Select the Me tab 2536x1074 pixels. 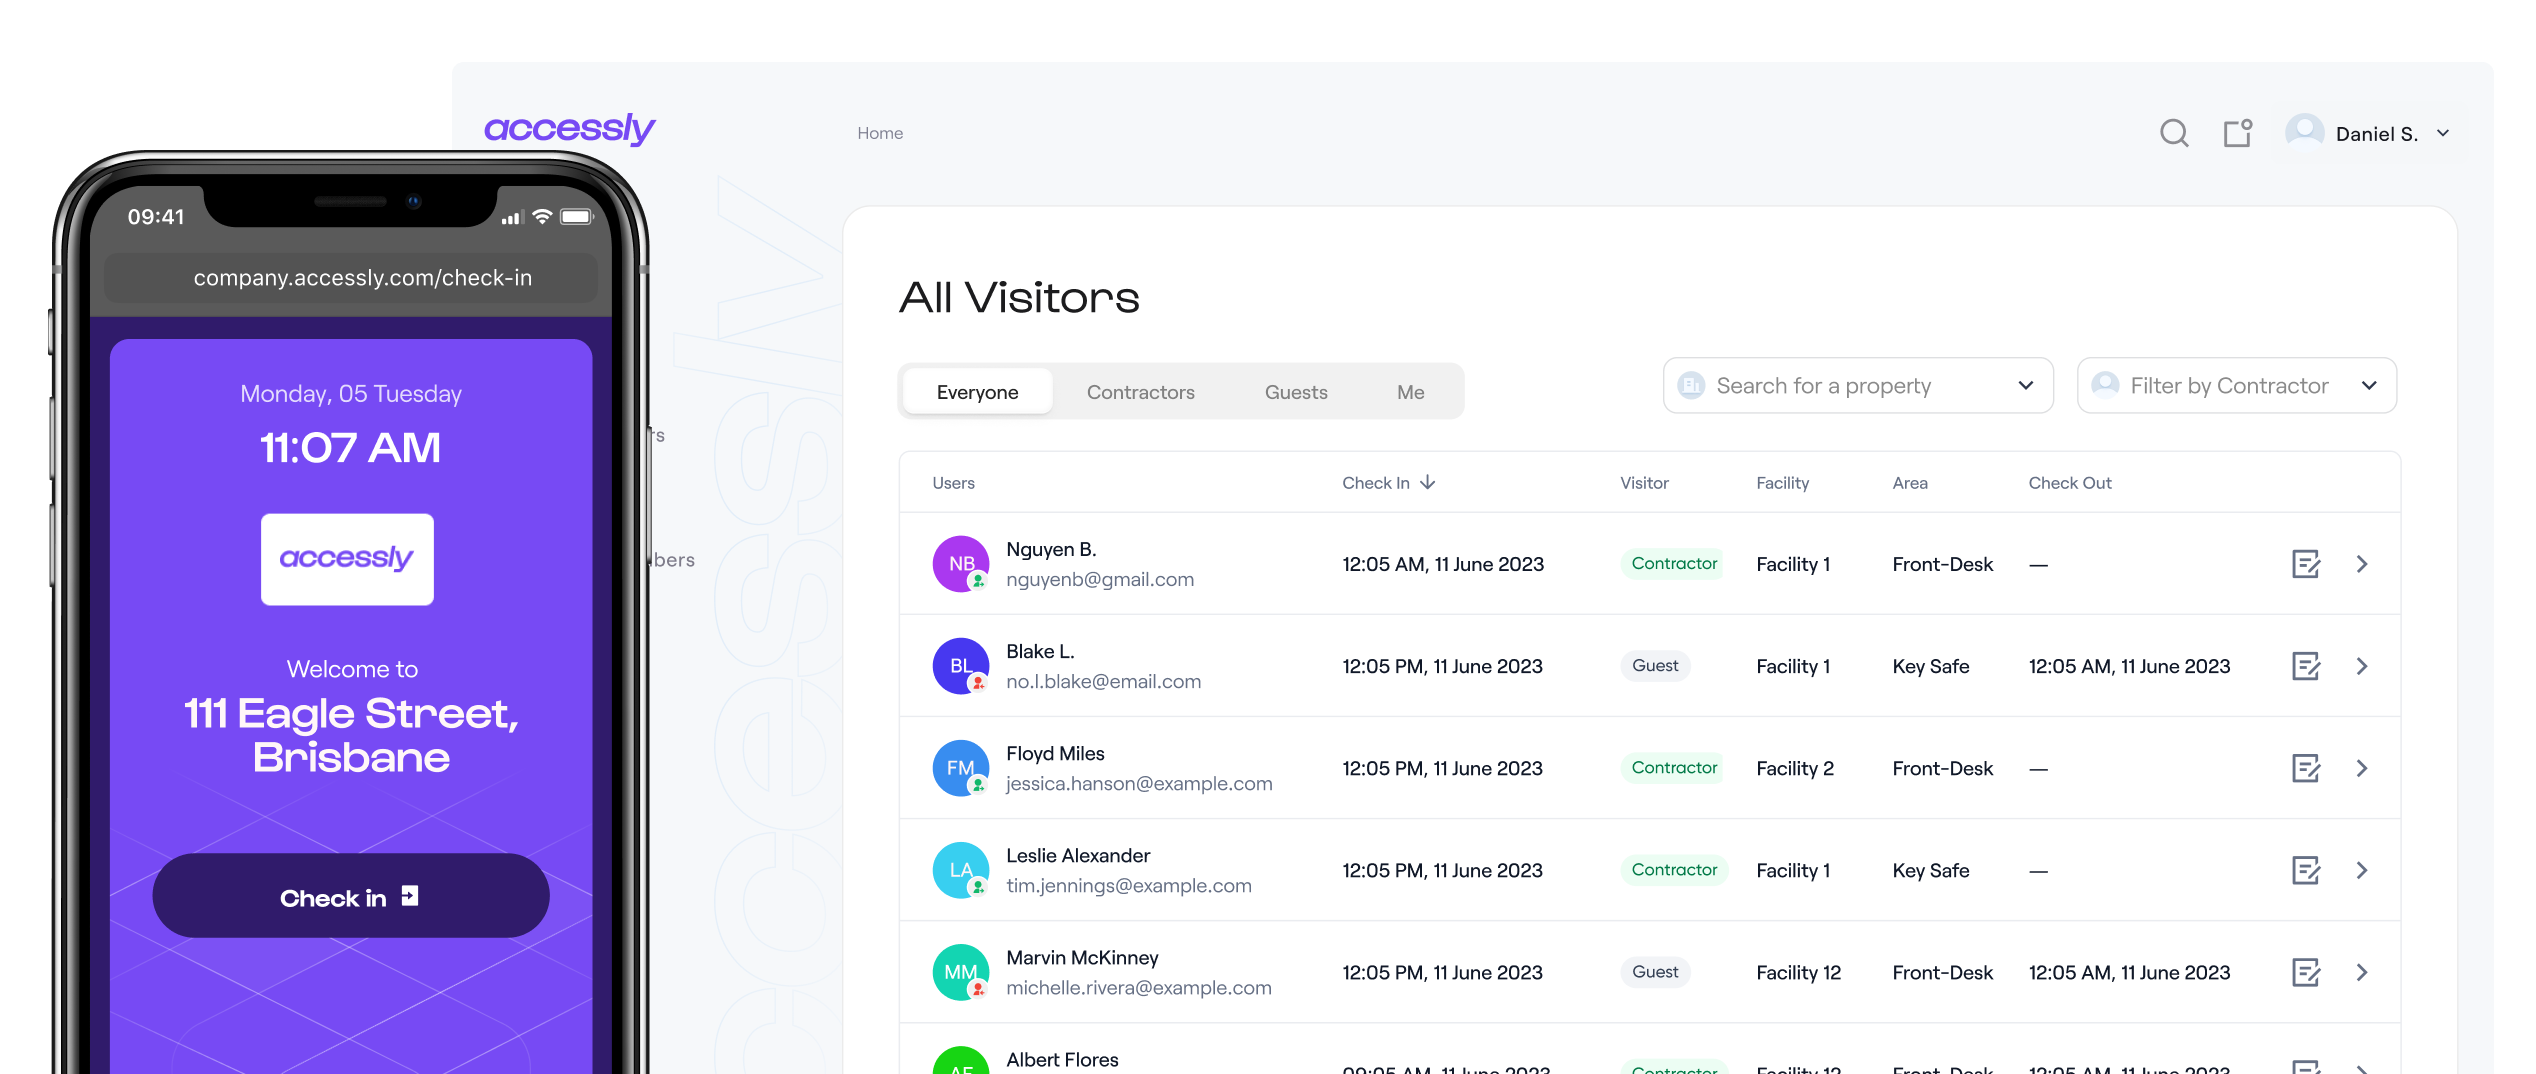tap(1410, 392)
